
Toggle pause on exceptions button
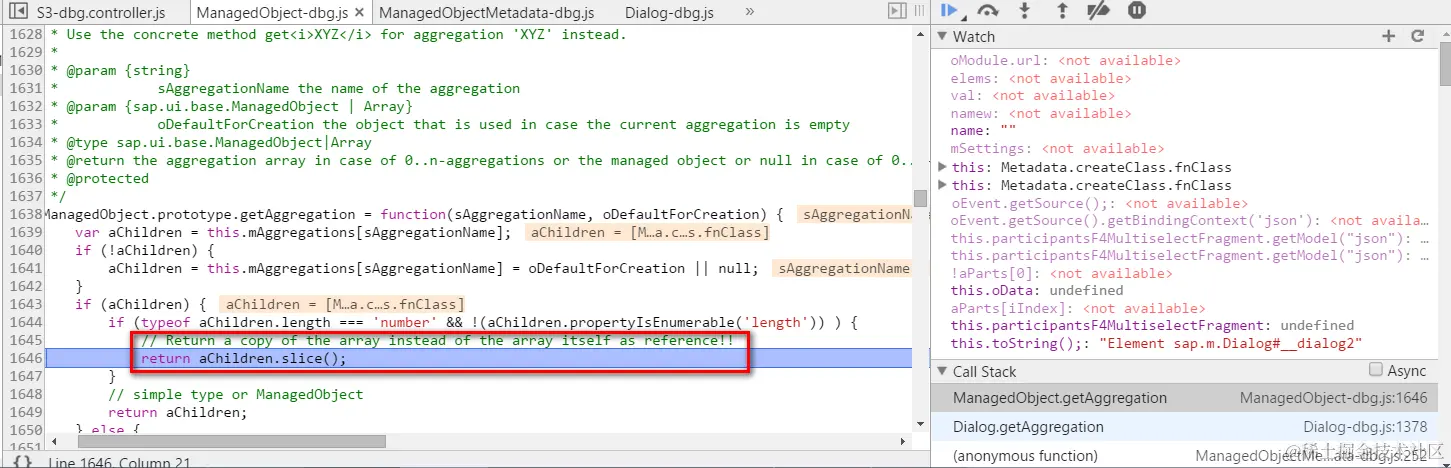[x=1137, y=11]
